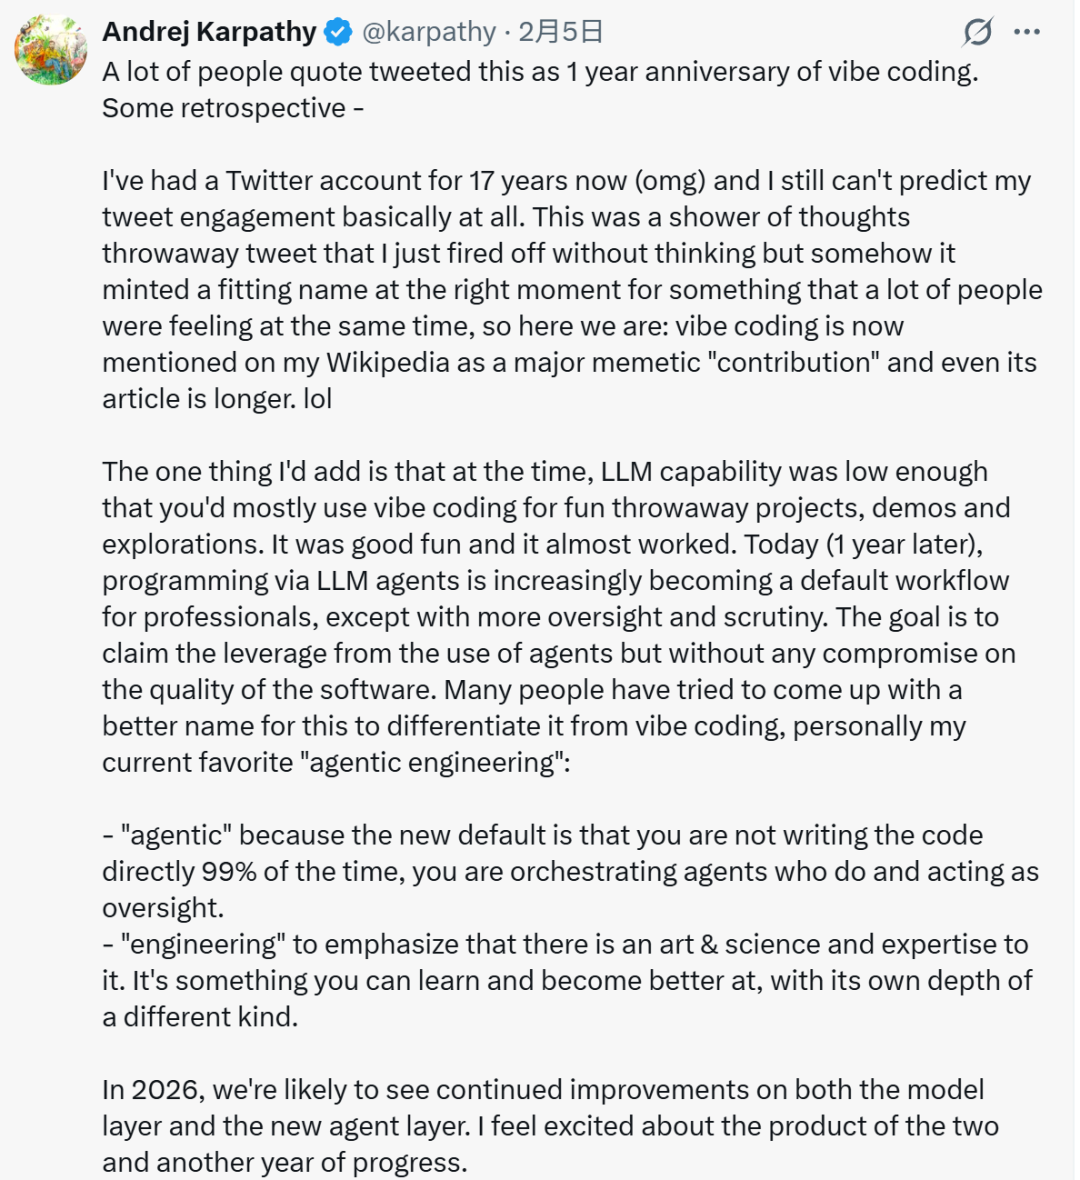Click the Grok explain-post icon
The image size is (1080, 1180).
click(x=977, y=32)
